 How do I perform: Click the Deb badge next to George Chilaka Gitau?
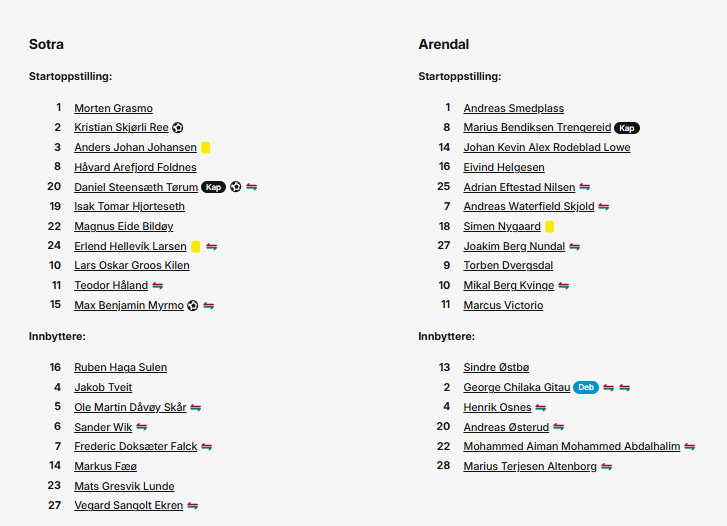pos(586,387)
